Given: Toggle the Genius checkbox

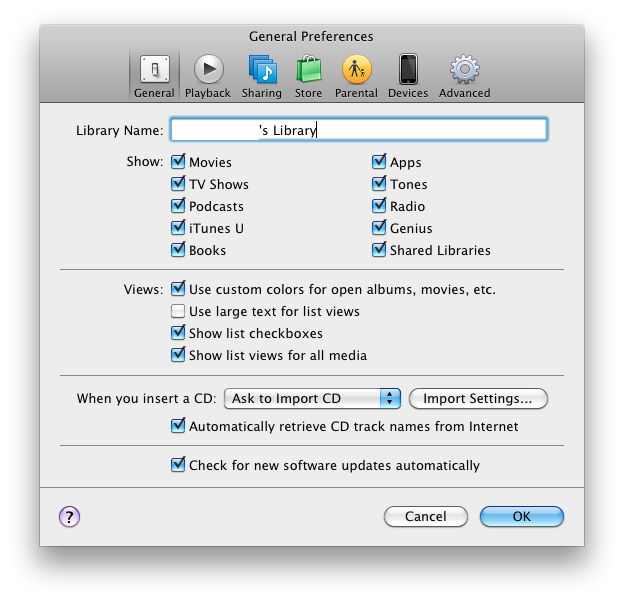Looking at the screenshot, I should pyautogui.click(x=379, y=228).
